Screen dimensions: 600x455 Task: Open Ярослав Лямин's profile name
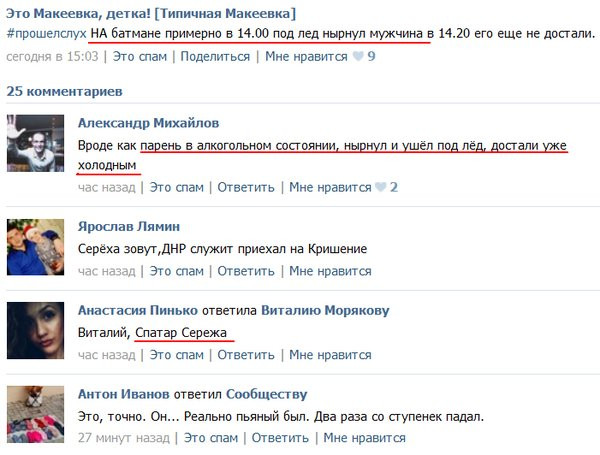point(129,226)
